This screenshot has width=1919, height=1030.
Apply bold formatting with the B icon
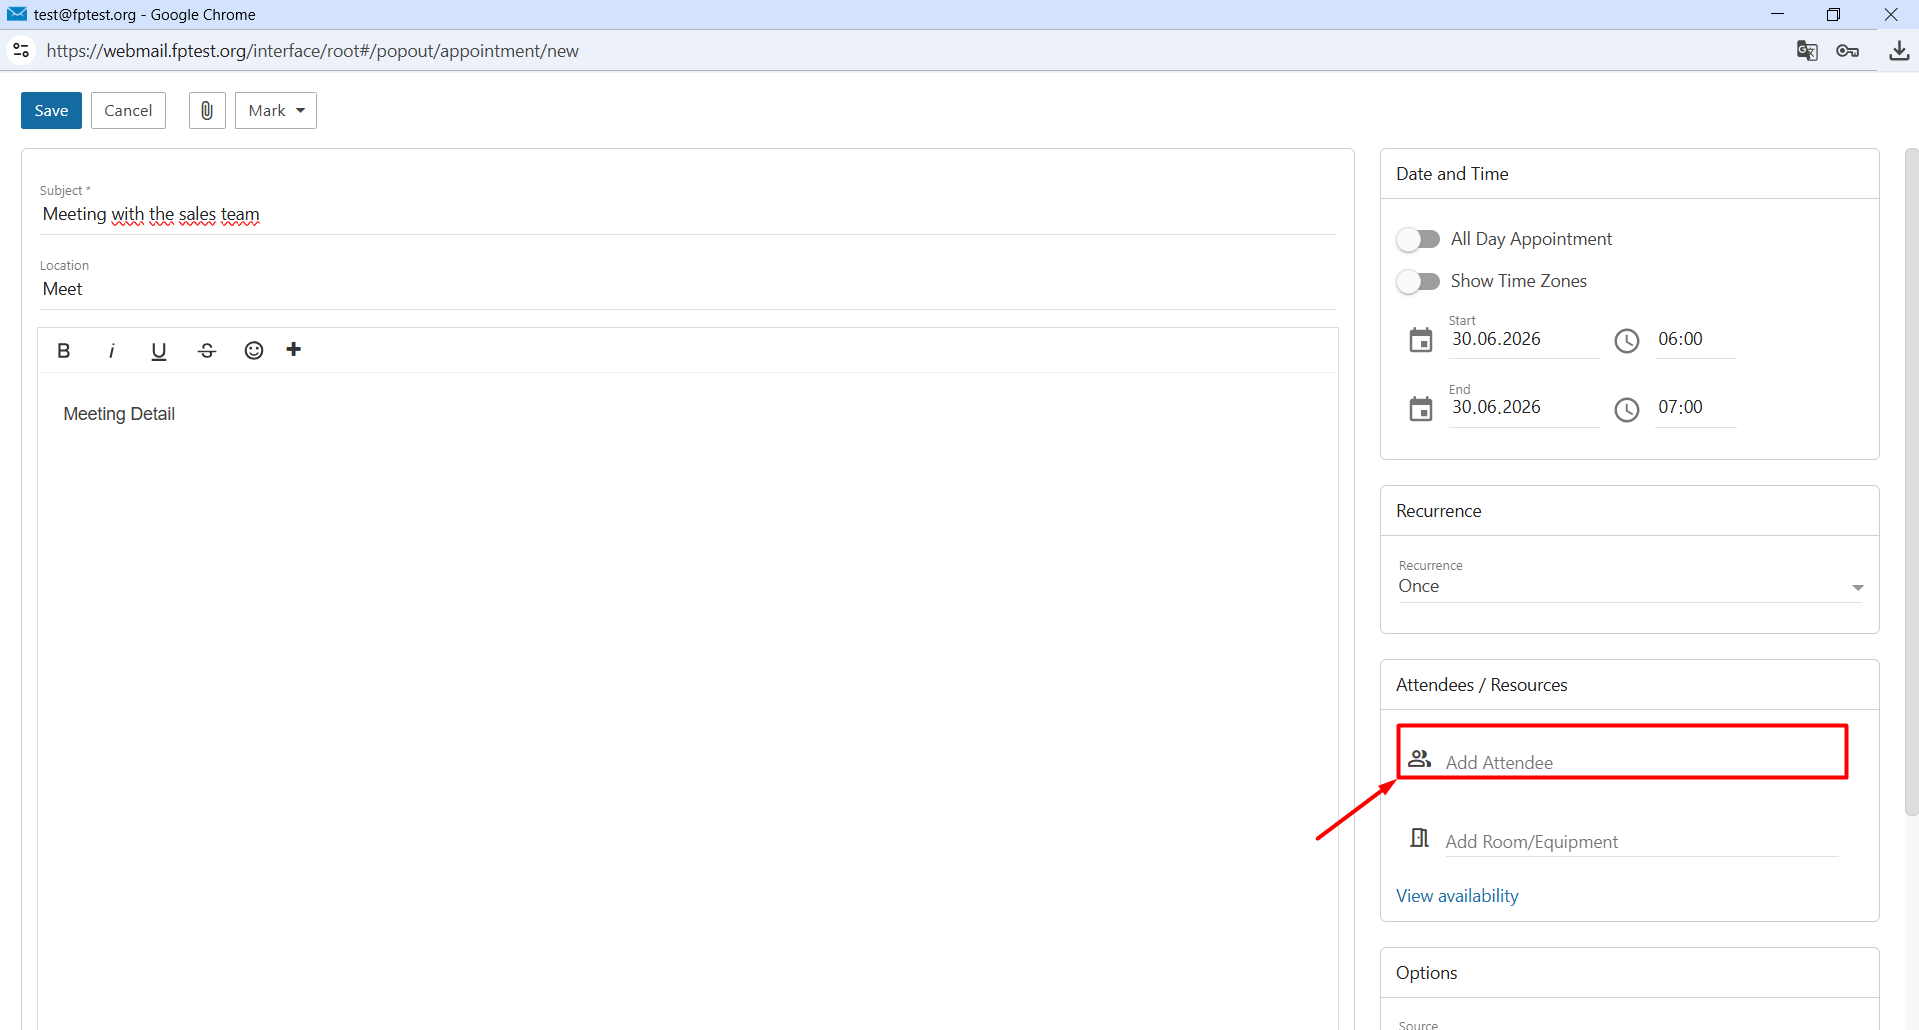pos(64,351)
